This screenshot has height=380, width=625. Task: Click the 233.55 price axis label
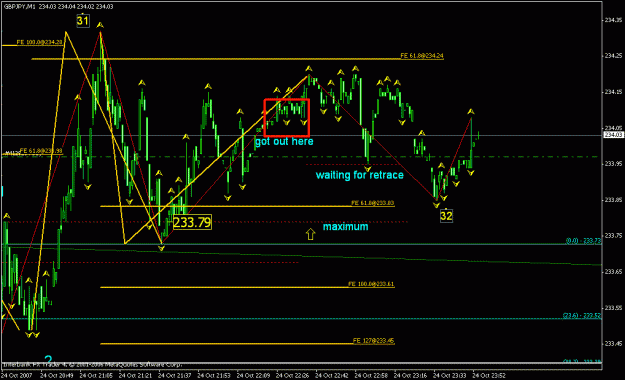point(613,308)
